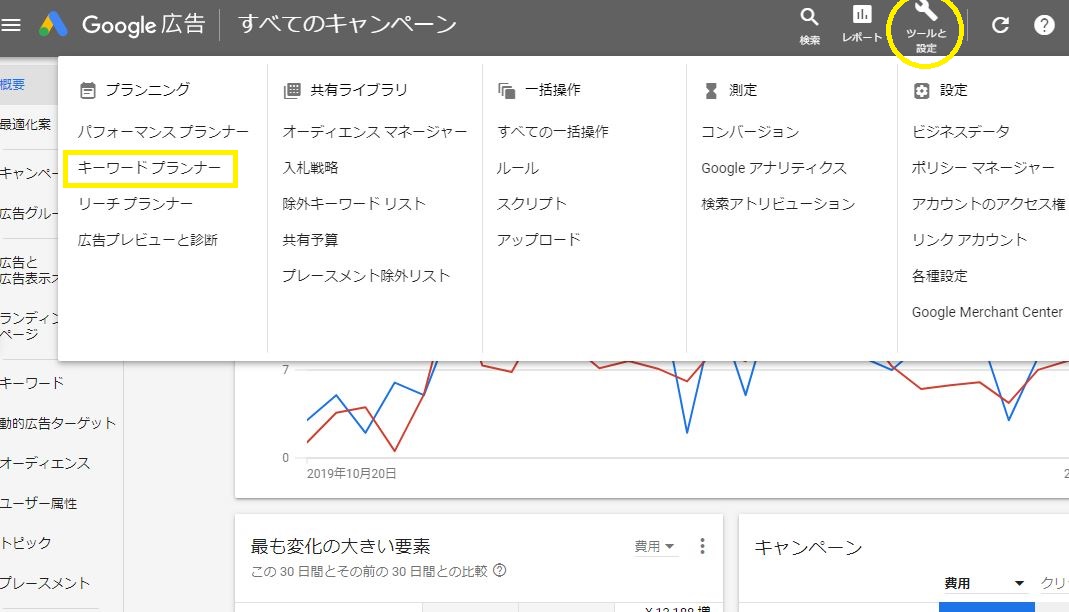
Task: Open パフォーマンス プランナー
Action: 163,132
